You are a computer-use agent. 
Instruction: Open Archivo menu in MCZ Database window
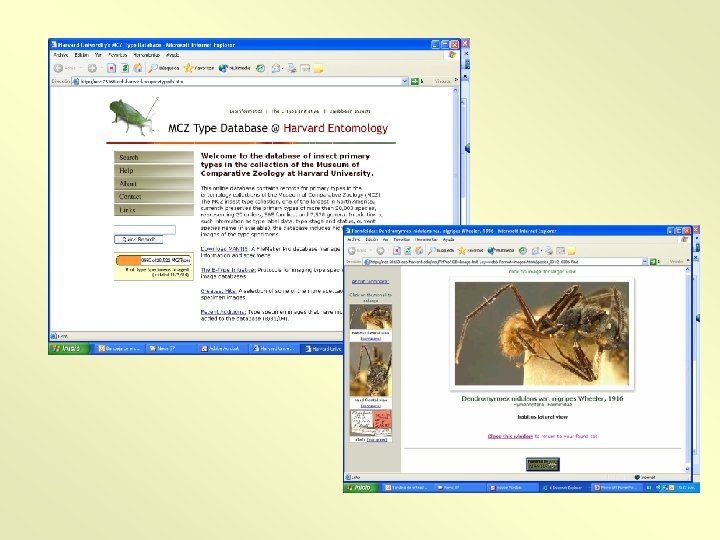click(61, 55)
